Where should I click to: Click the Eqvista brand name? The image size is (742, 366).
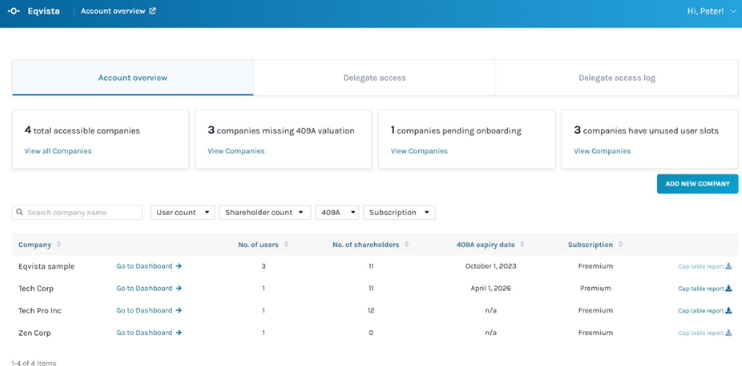coord(44,11)
